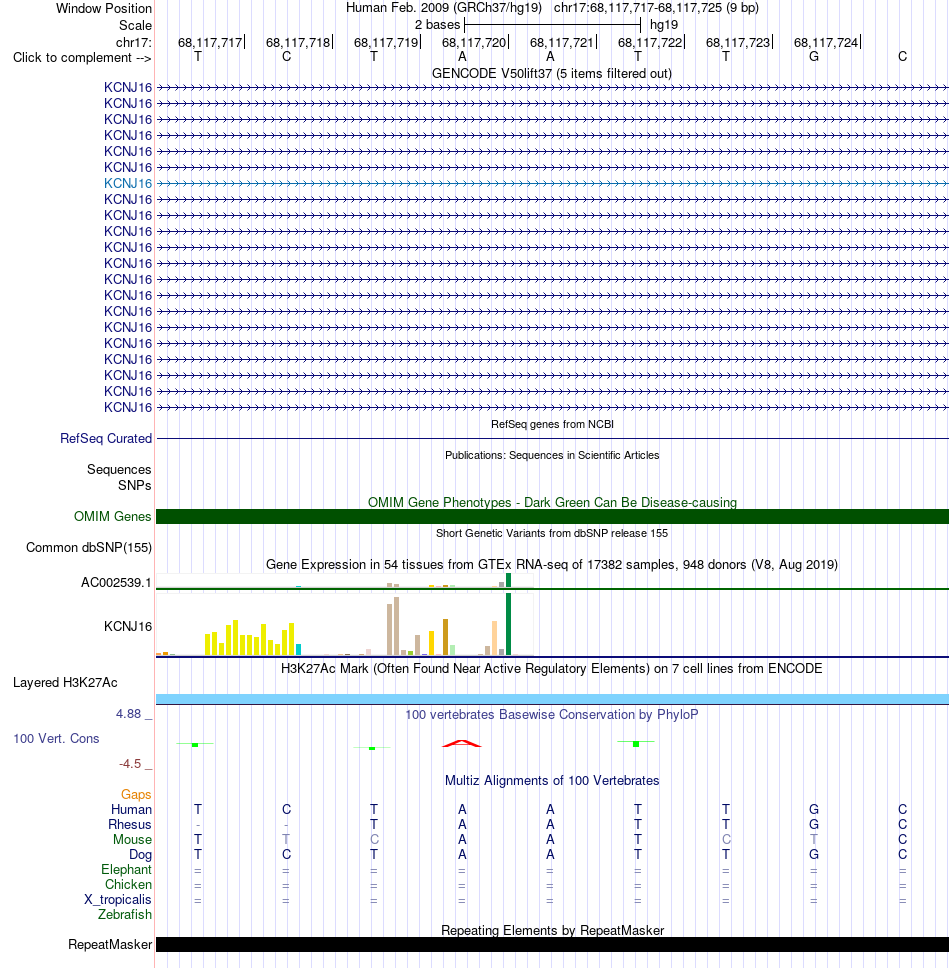
Task: Open the Multiz Alignments of 100 Vertebrates title
Action: pos(552,780)
